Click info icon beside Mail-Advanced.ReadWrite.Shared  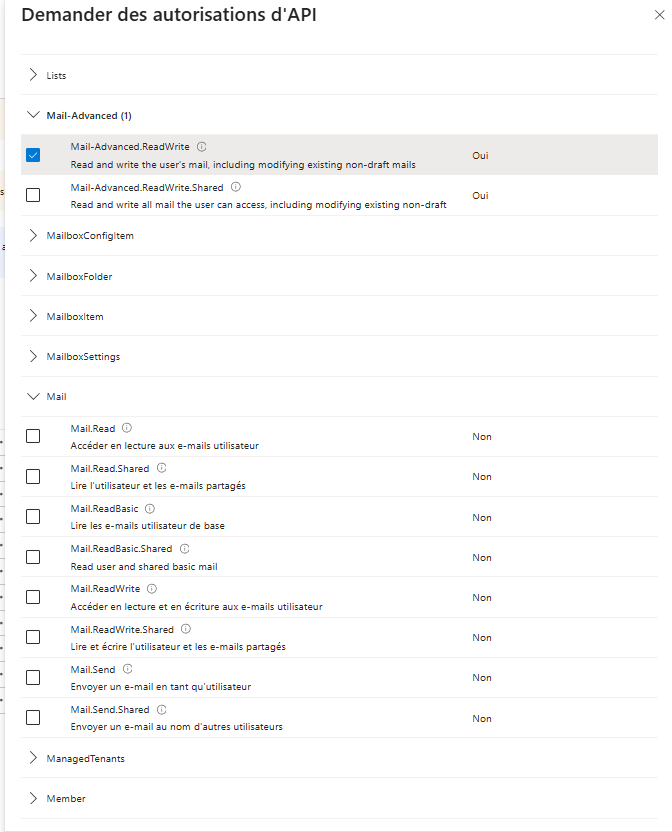pyautogui.click(x=236, y=187)
